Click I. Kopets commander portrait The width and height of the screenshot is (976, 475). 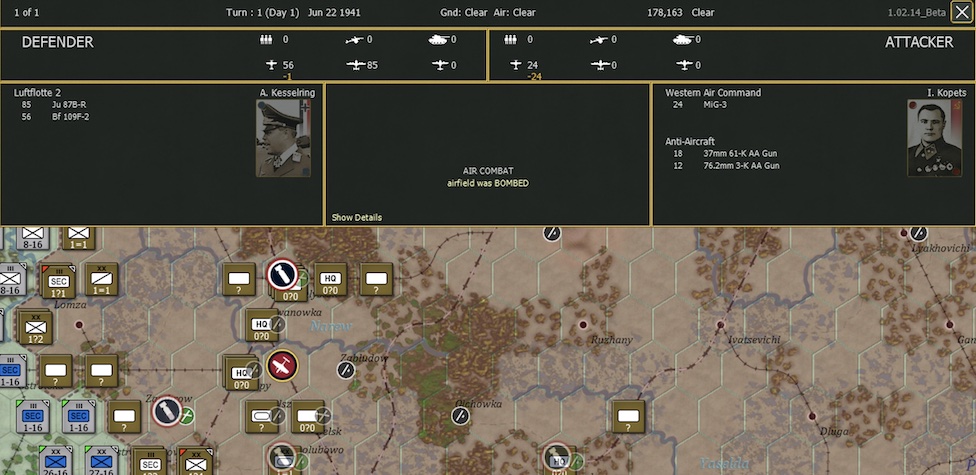(x=934, y=138)
